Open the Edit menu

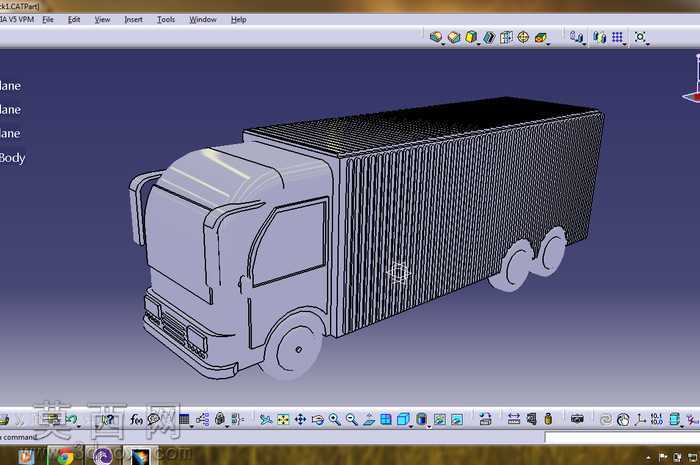pos(74,20)
